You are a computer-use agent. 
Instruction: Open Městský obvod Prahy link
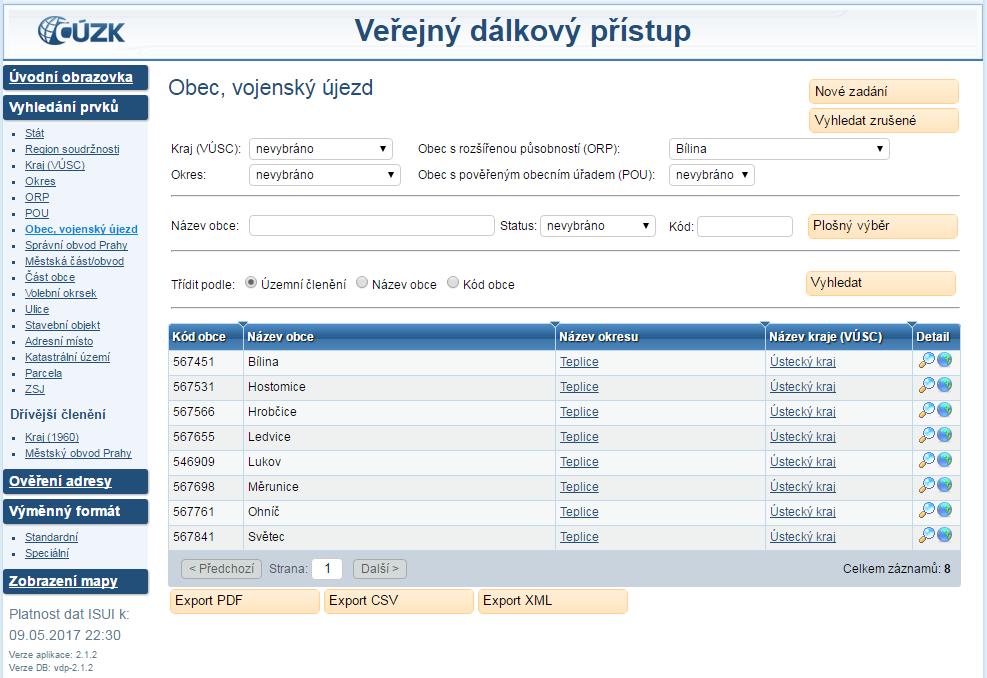coord(78,453)
